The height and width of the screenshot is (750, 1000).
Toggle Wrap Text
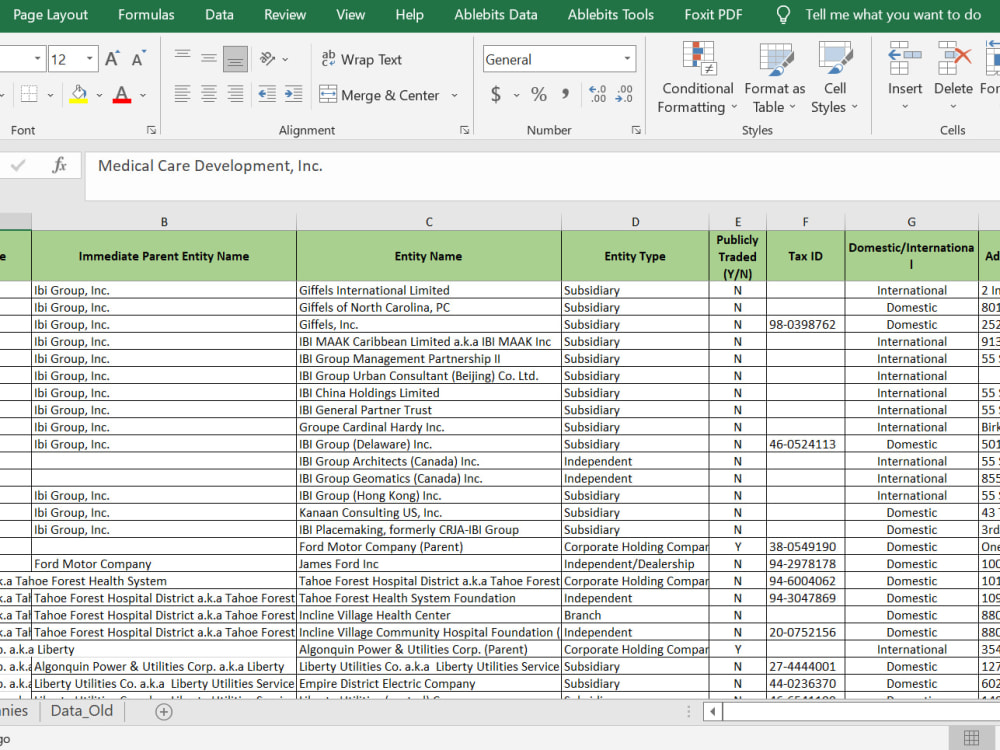(x=362, y=59)
